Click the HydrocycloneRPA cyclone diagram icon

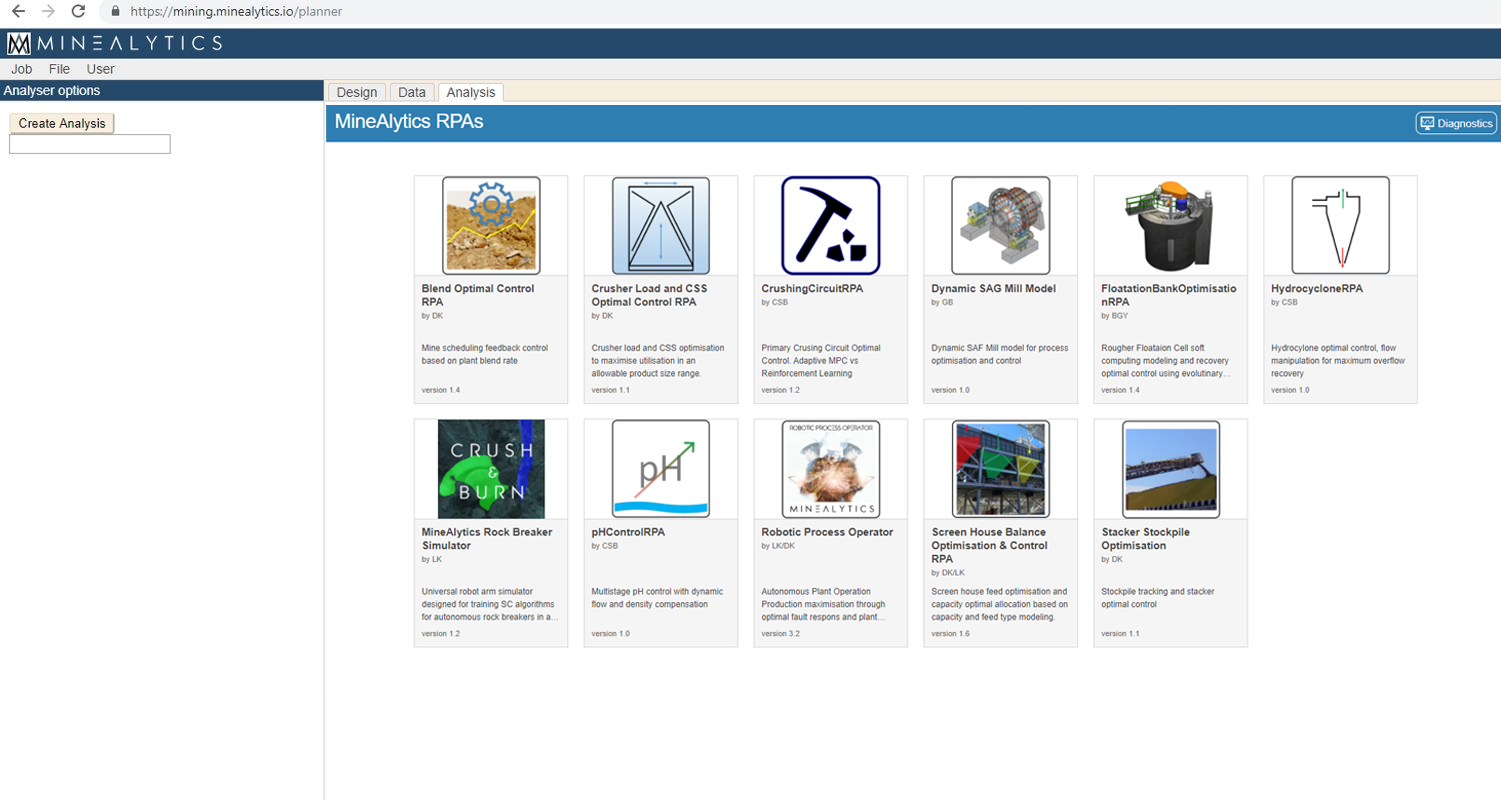point(1341,226)
